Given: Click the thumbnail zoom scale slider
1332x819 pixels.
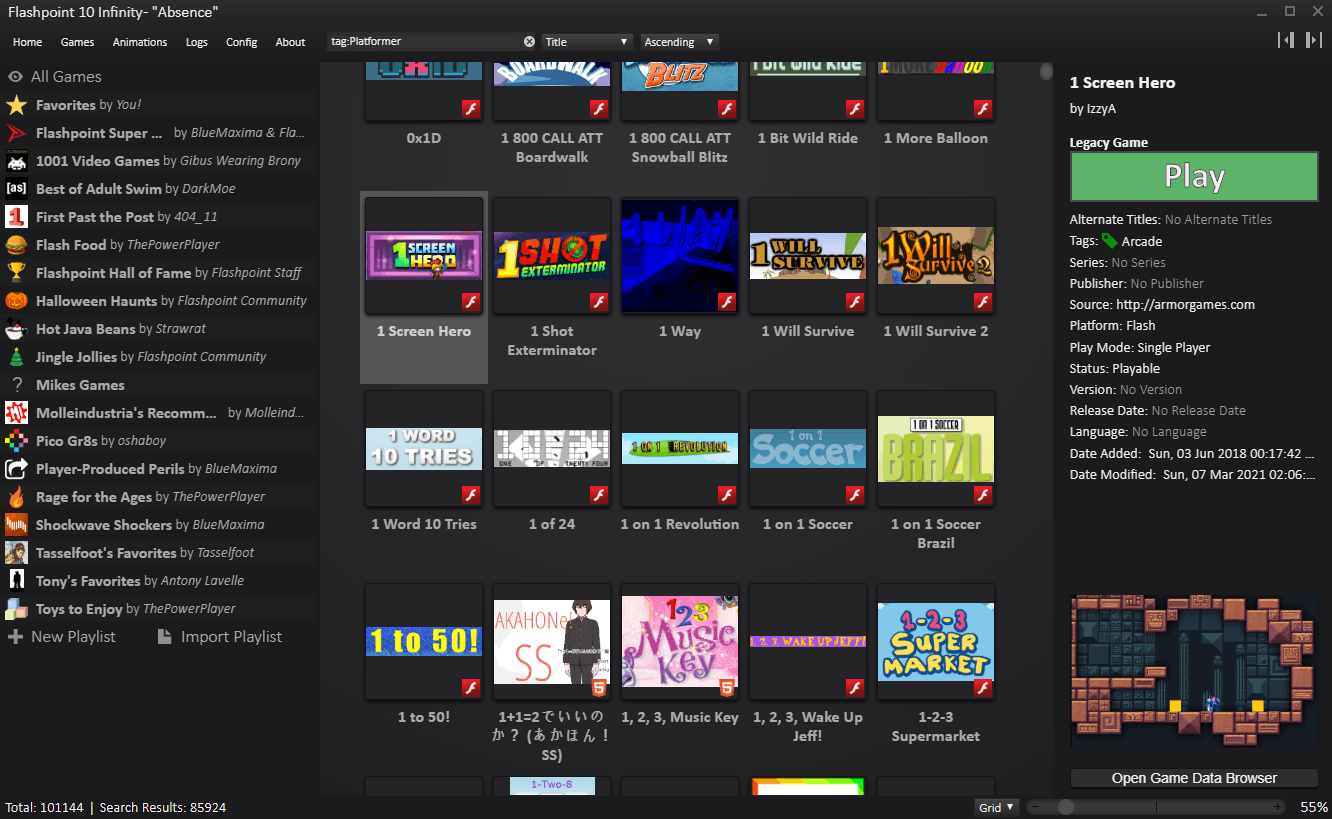Looking at the screenshot, I should point(1157,807).
